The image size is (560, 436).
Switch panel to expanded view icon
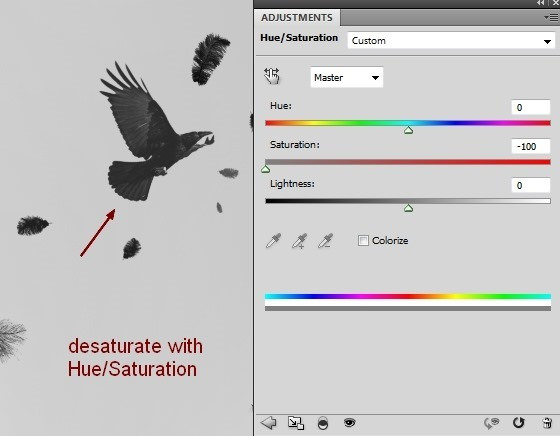[296, 423]
